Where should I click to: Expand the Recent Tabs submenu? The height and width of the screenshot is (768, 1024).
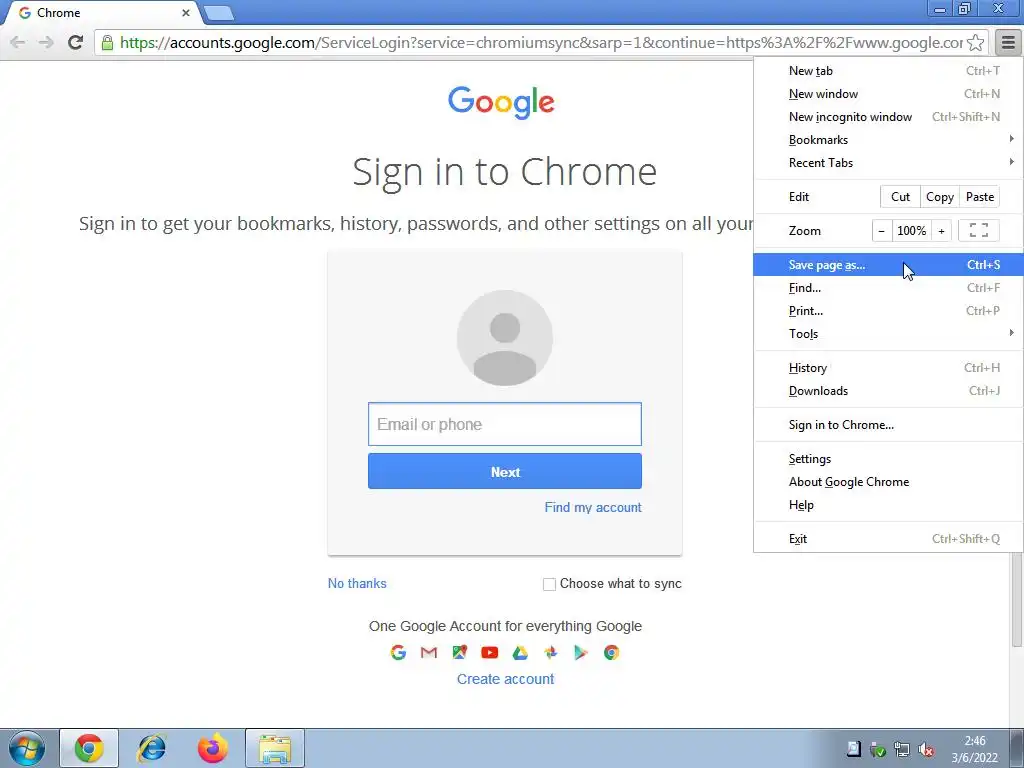coord(888,163)
